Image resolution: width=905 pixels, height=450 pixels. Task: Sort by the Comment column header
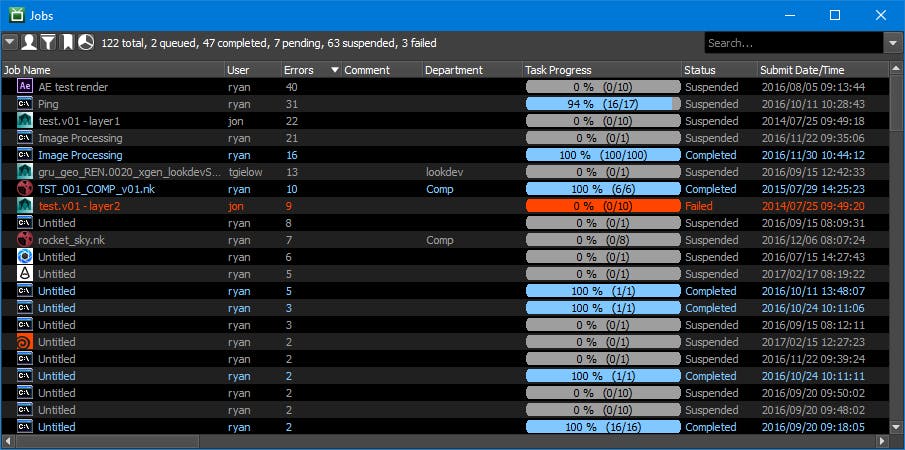point(382,70)
